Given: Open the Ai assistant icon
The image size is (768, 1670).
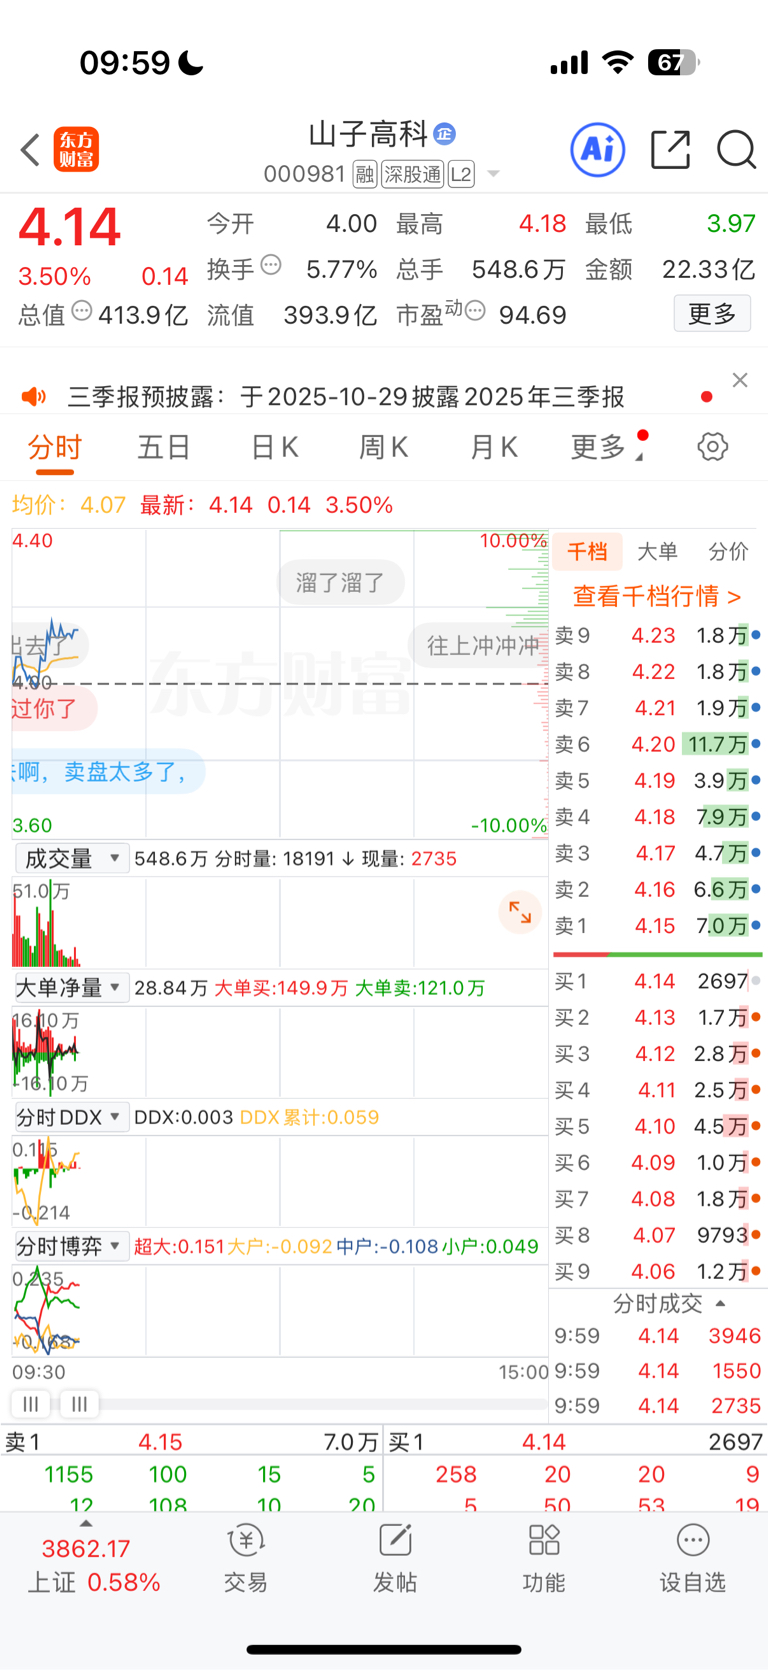Looking at the screenshot, I should (598, 150).
